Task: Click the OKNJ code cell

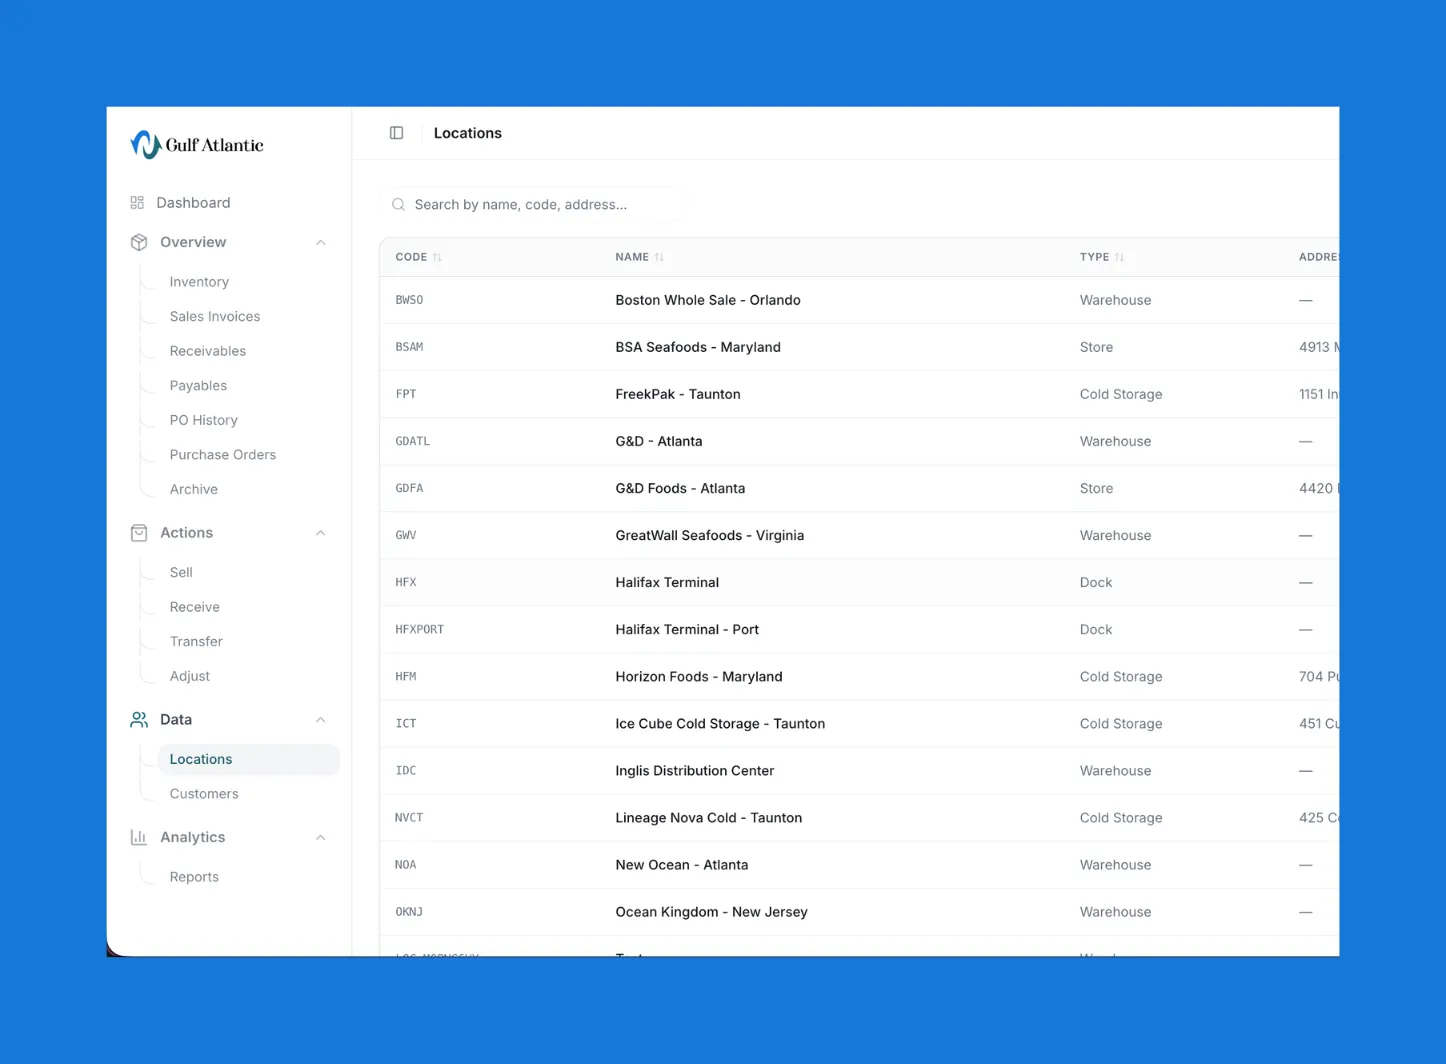Action: pos(409,911)
